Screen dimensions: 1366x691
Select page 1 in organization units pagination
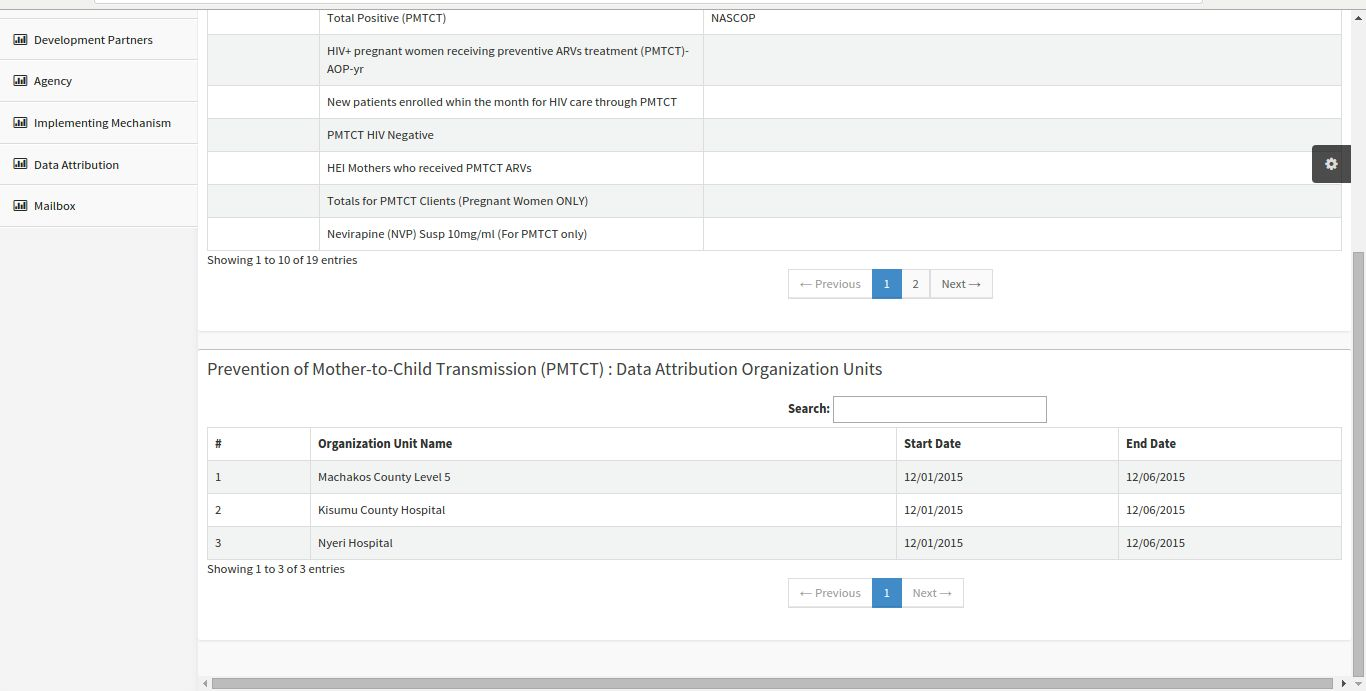coord(886,593)
